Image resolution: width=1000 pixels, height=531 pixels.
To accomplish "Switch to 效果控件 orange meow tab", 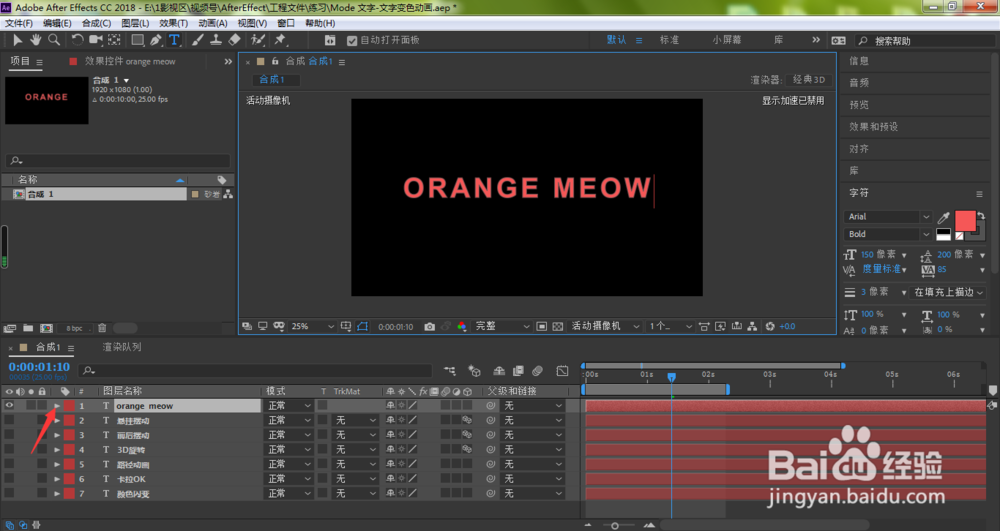I will coord(130,62).
